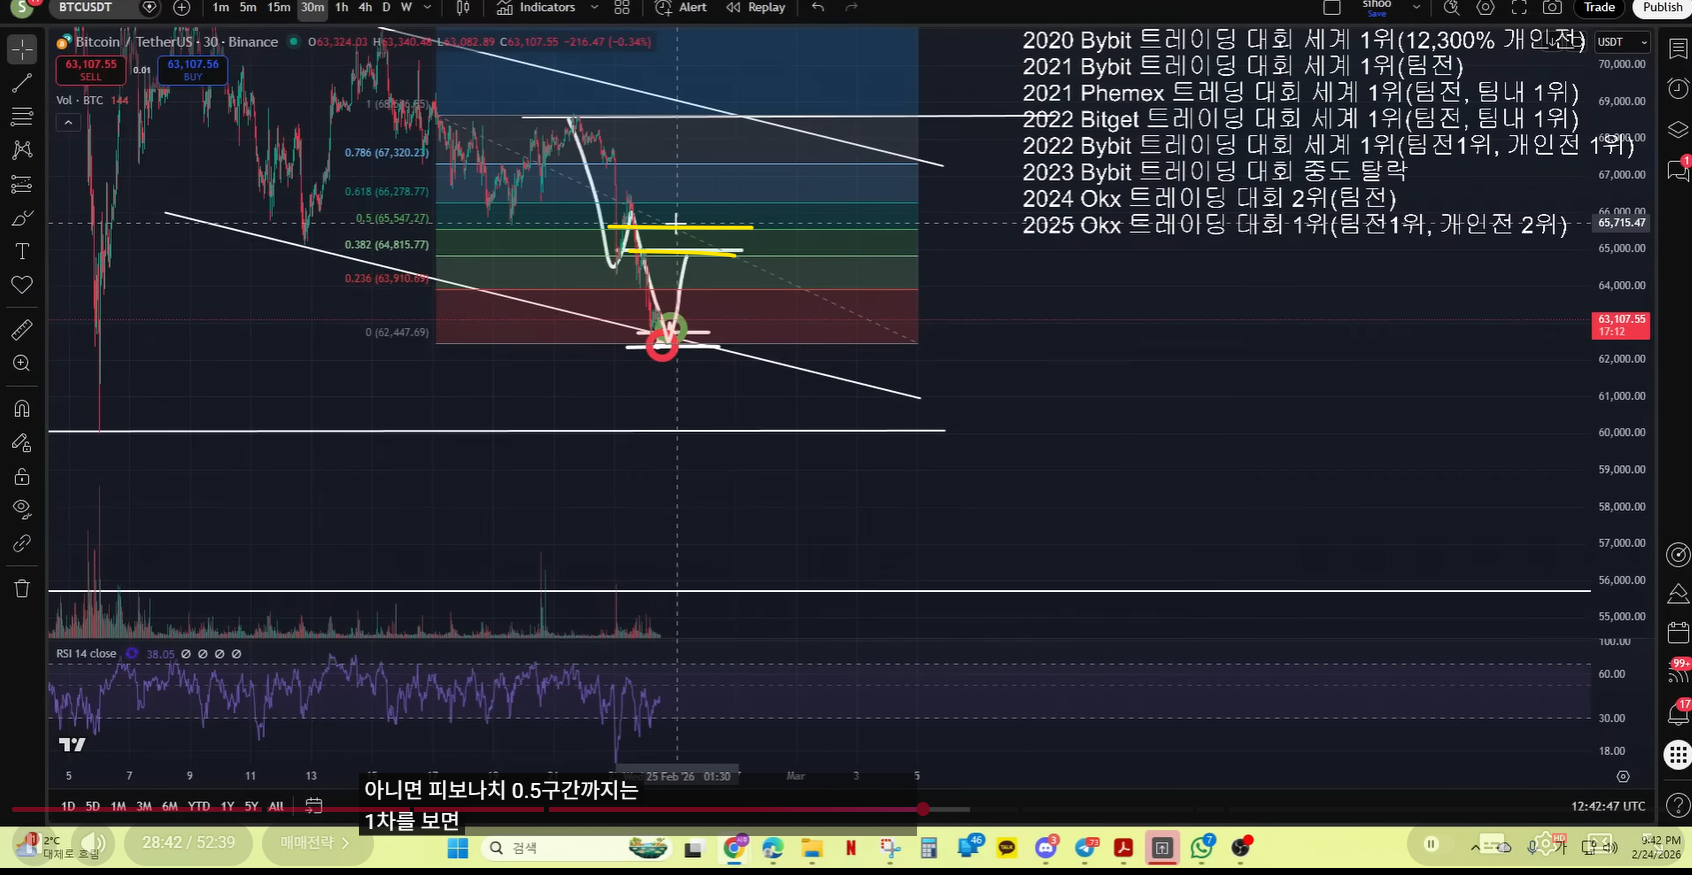Open indicator templates grid icon
This screenshot has height=882, width=1692.
(x=622, y=7)
